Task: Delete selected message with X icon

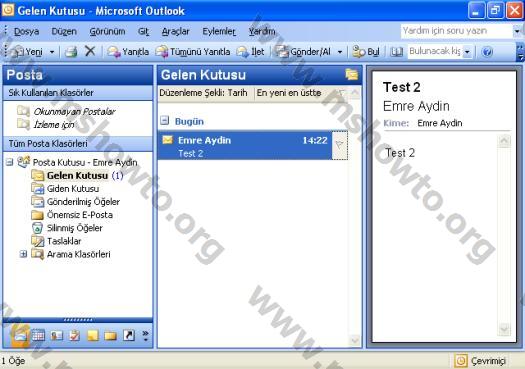Action: coord(90,51)
